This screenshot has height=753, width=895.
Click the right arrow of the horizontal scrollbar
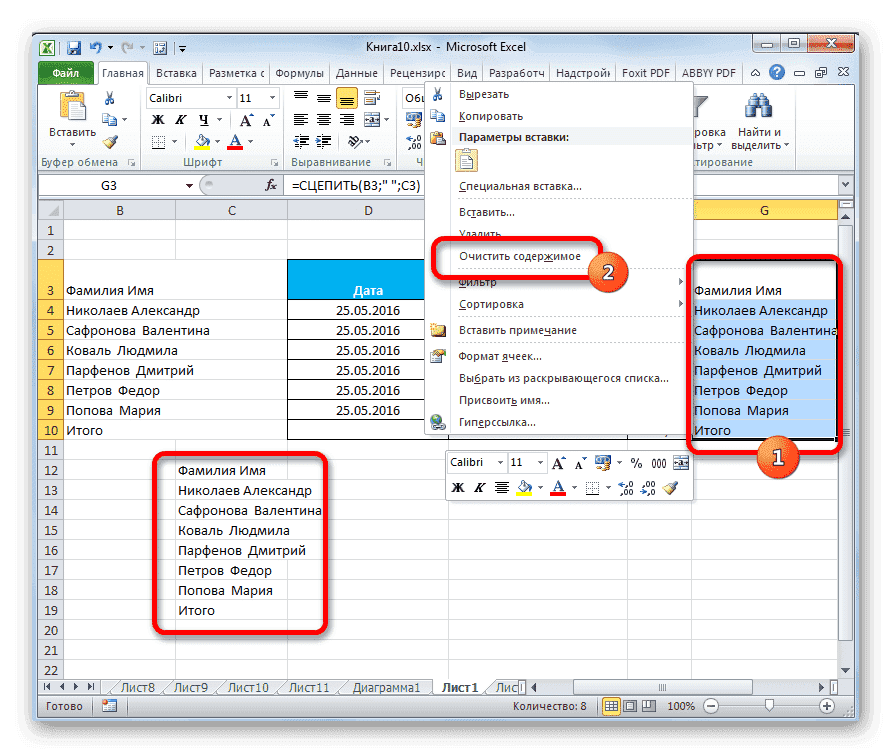pyautogui.click(x=821, y=687)
